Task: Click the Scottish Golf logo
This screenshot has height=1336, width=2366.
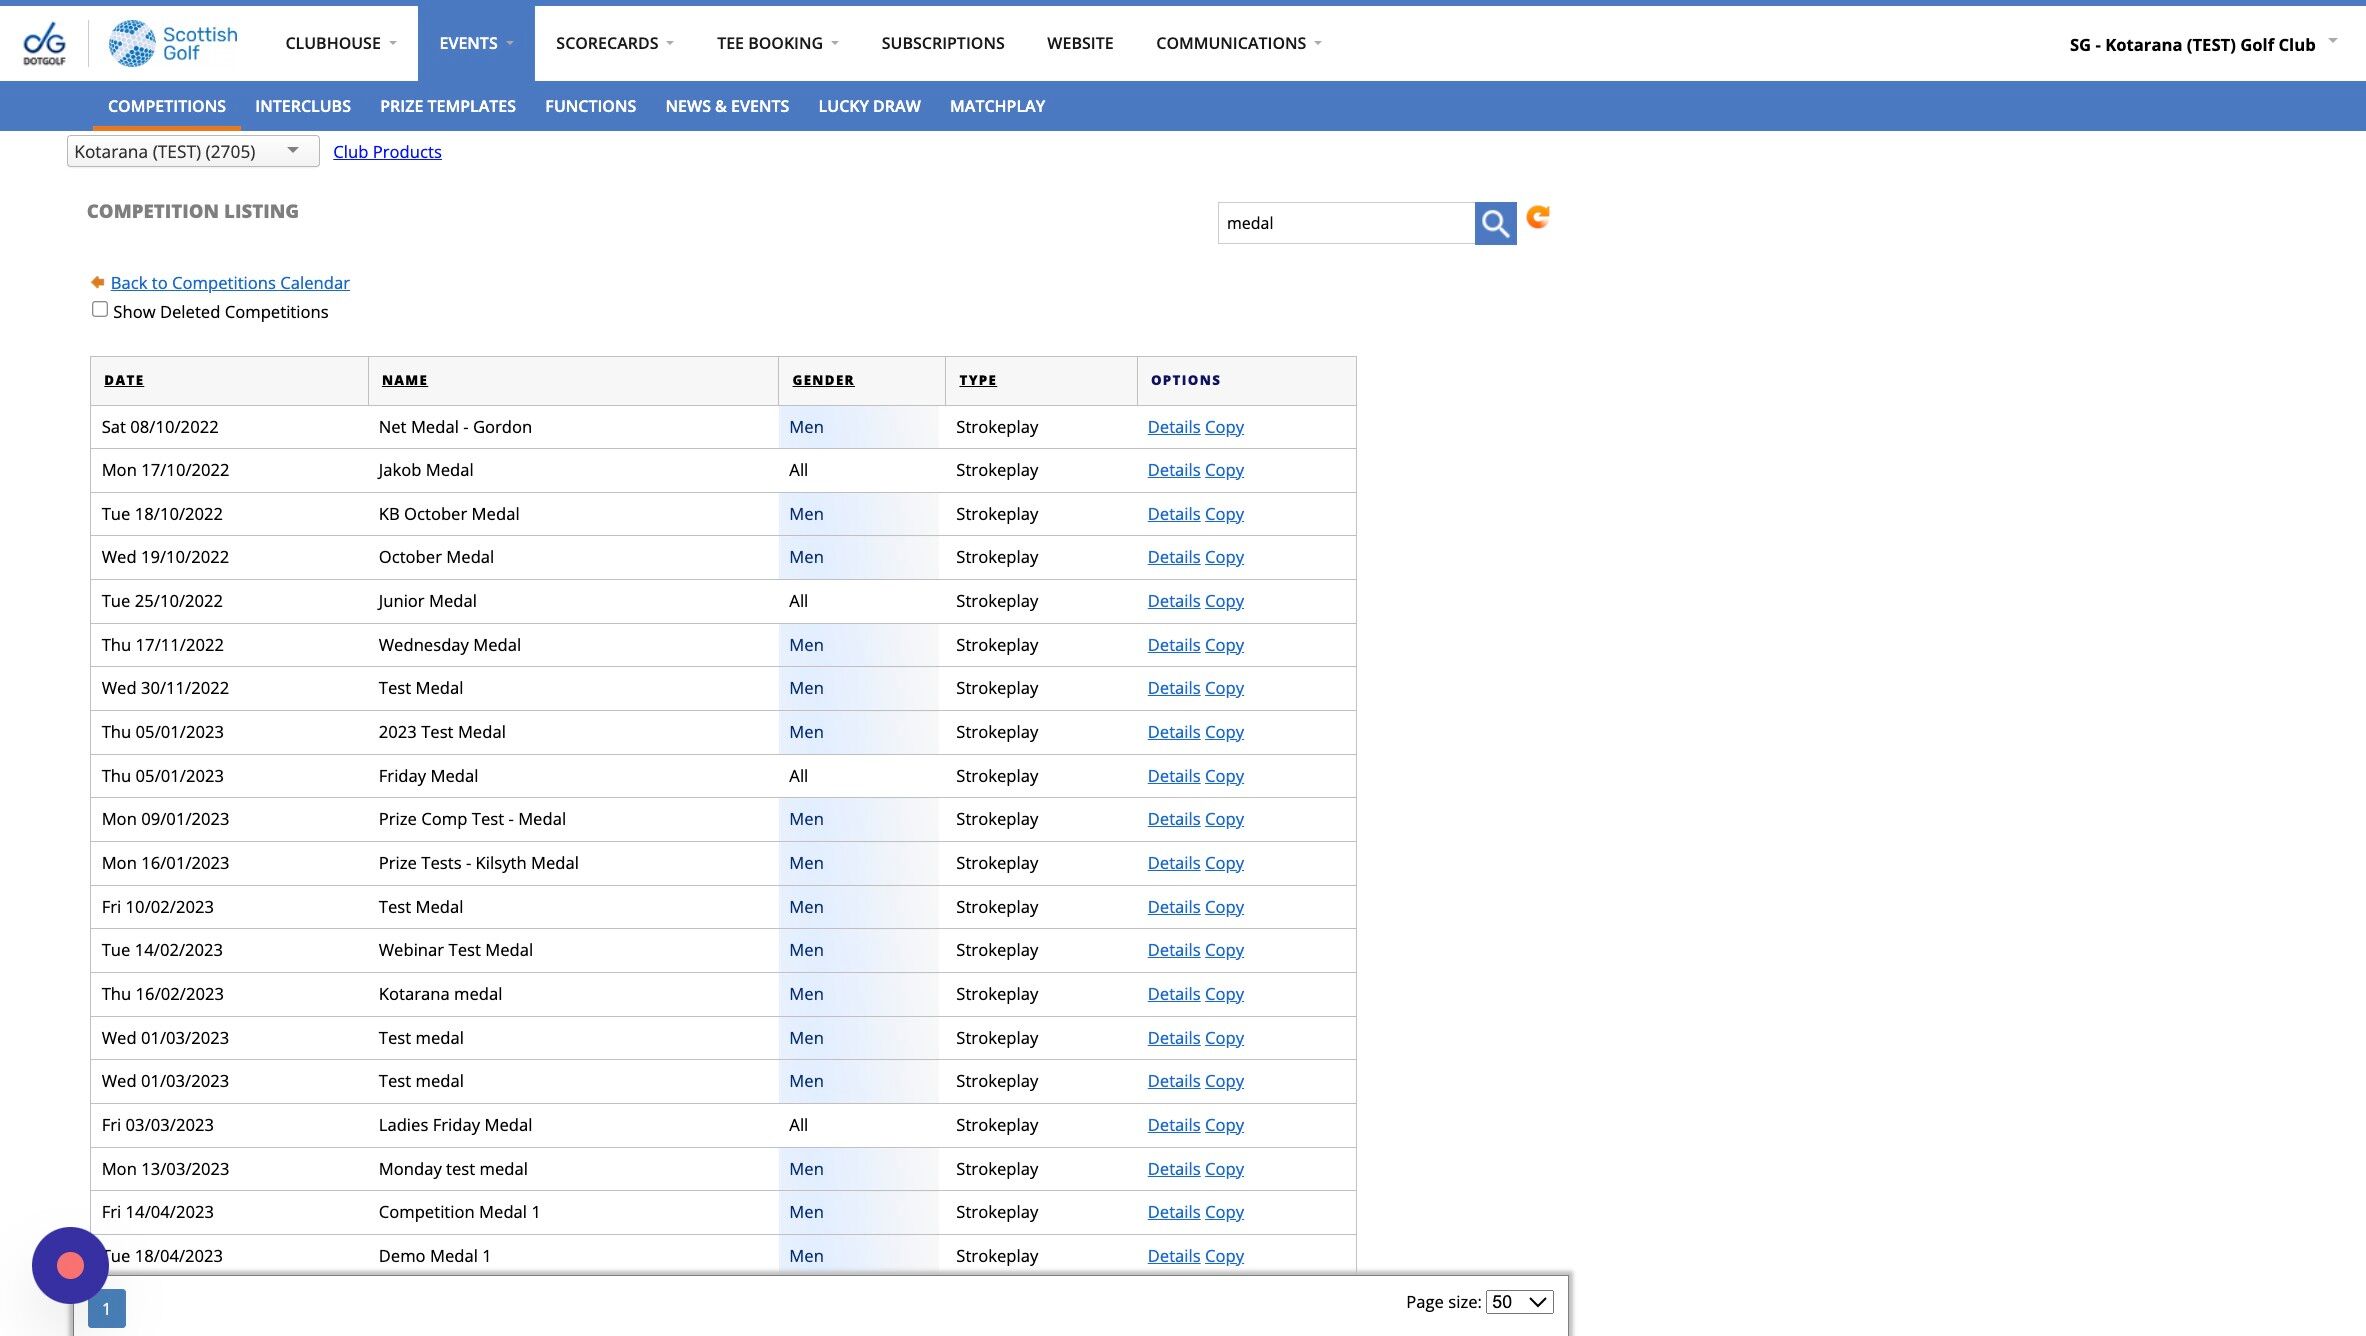Action: pyautogui.click(x=174, y=43)
